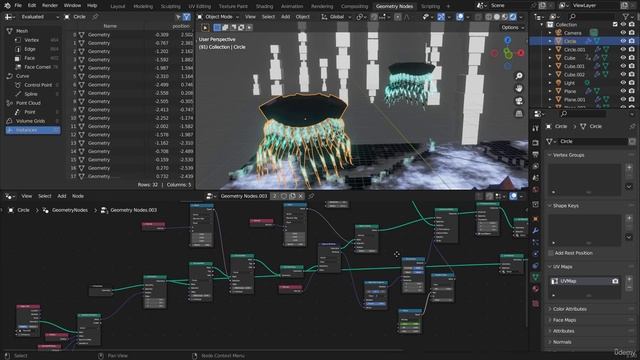Switch perspective/orthographic grid icon in viewport

point(519,113)
